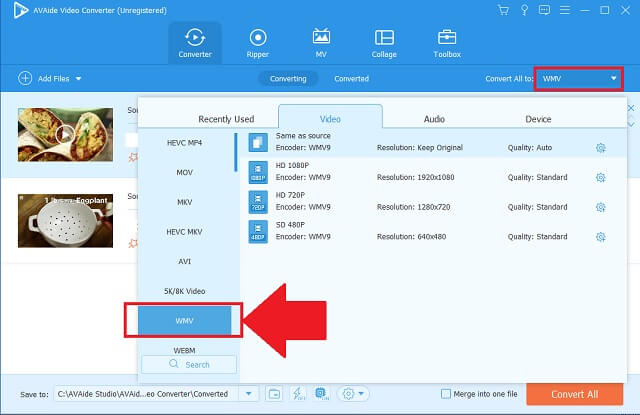Open the Toolbox module
Image resolution: width=640 pixels, height=415 pixels.
[x=447, y=43]
